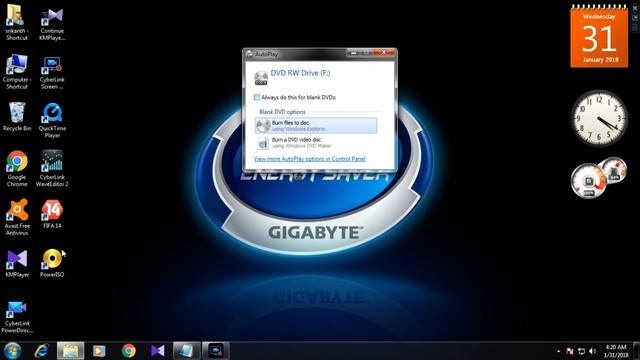Screen dimensions: 640x360
Task: Switch to the screen recorder taskbar button
Action: point(216,351)
